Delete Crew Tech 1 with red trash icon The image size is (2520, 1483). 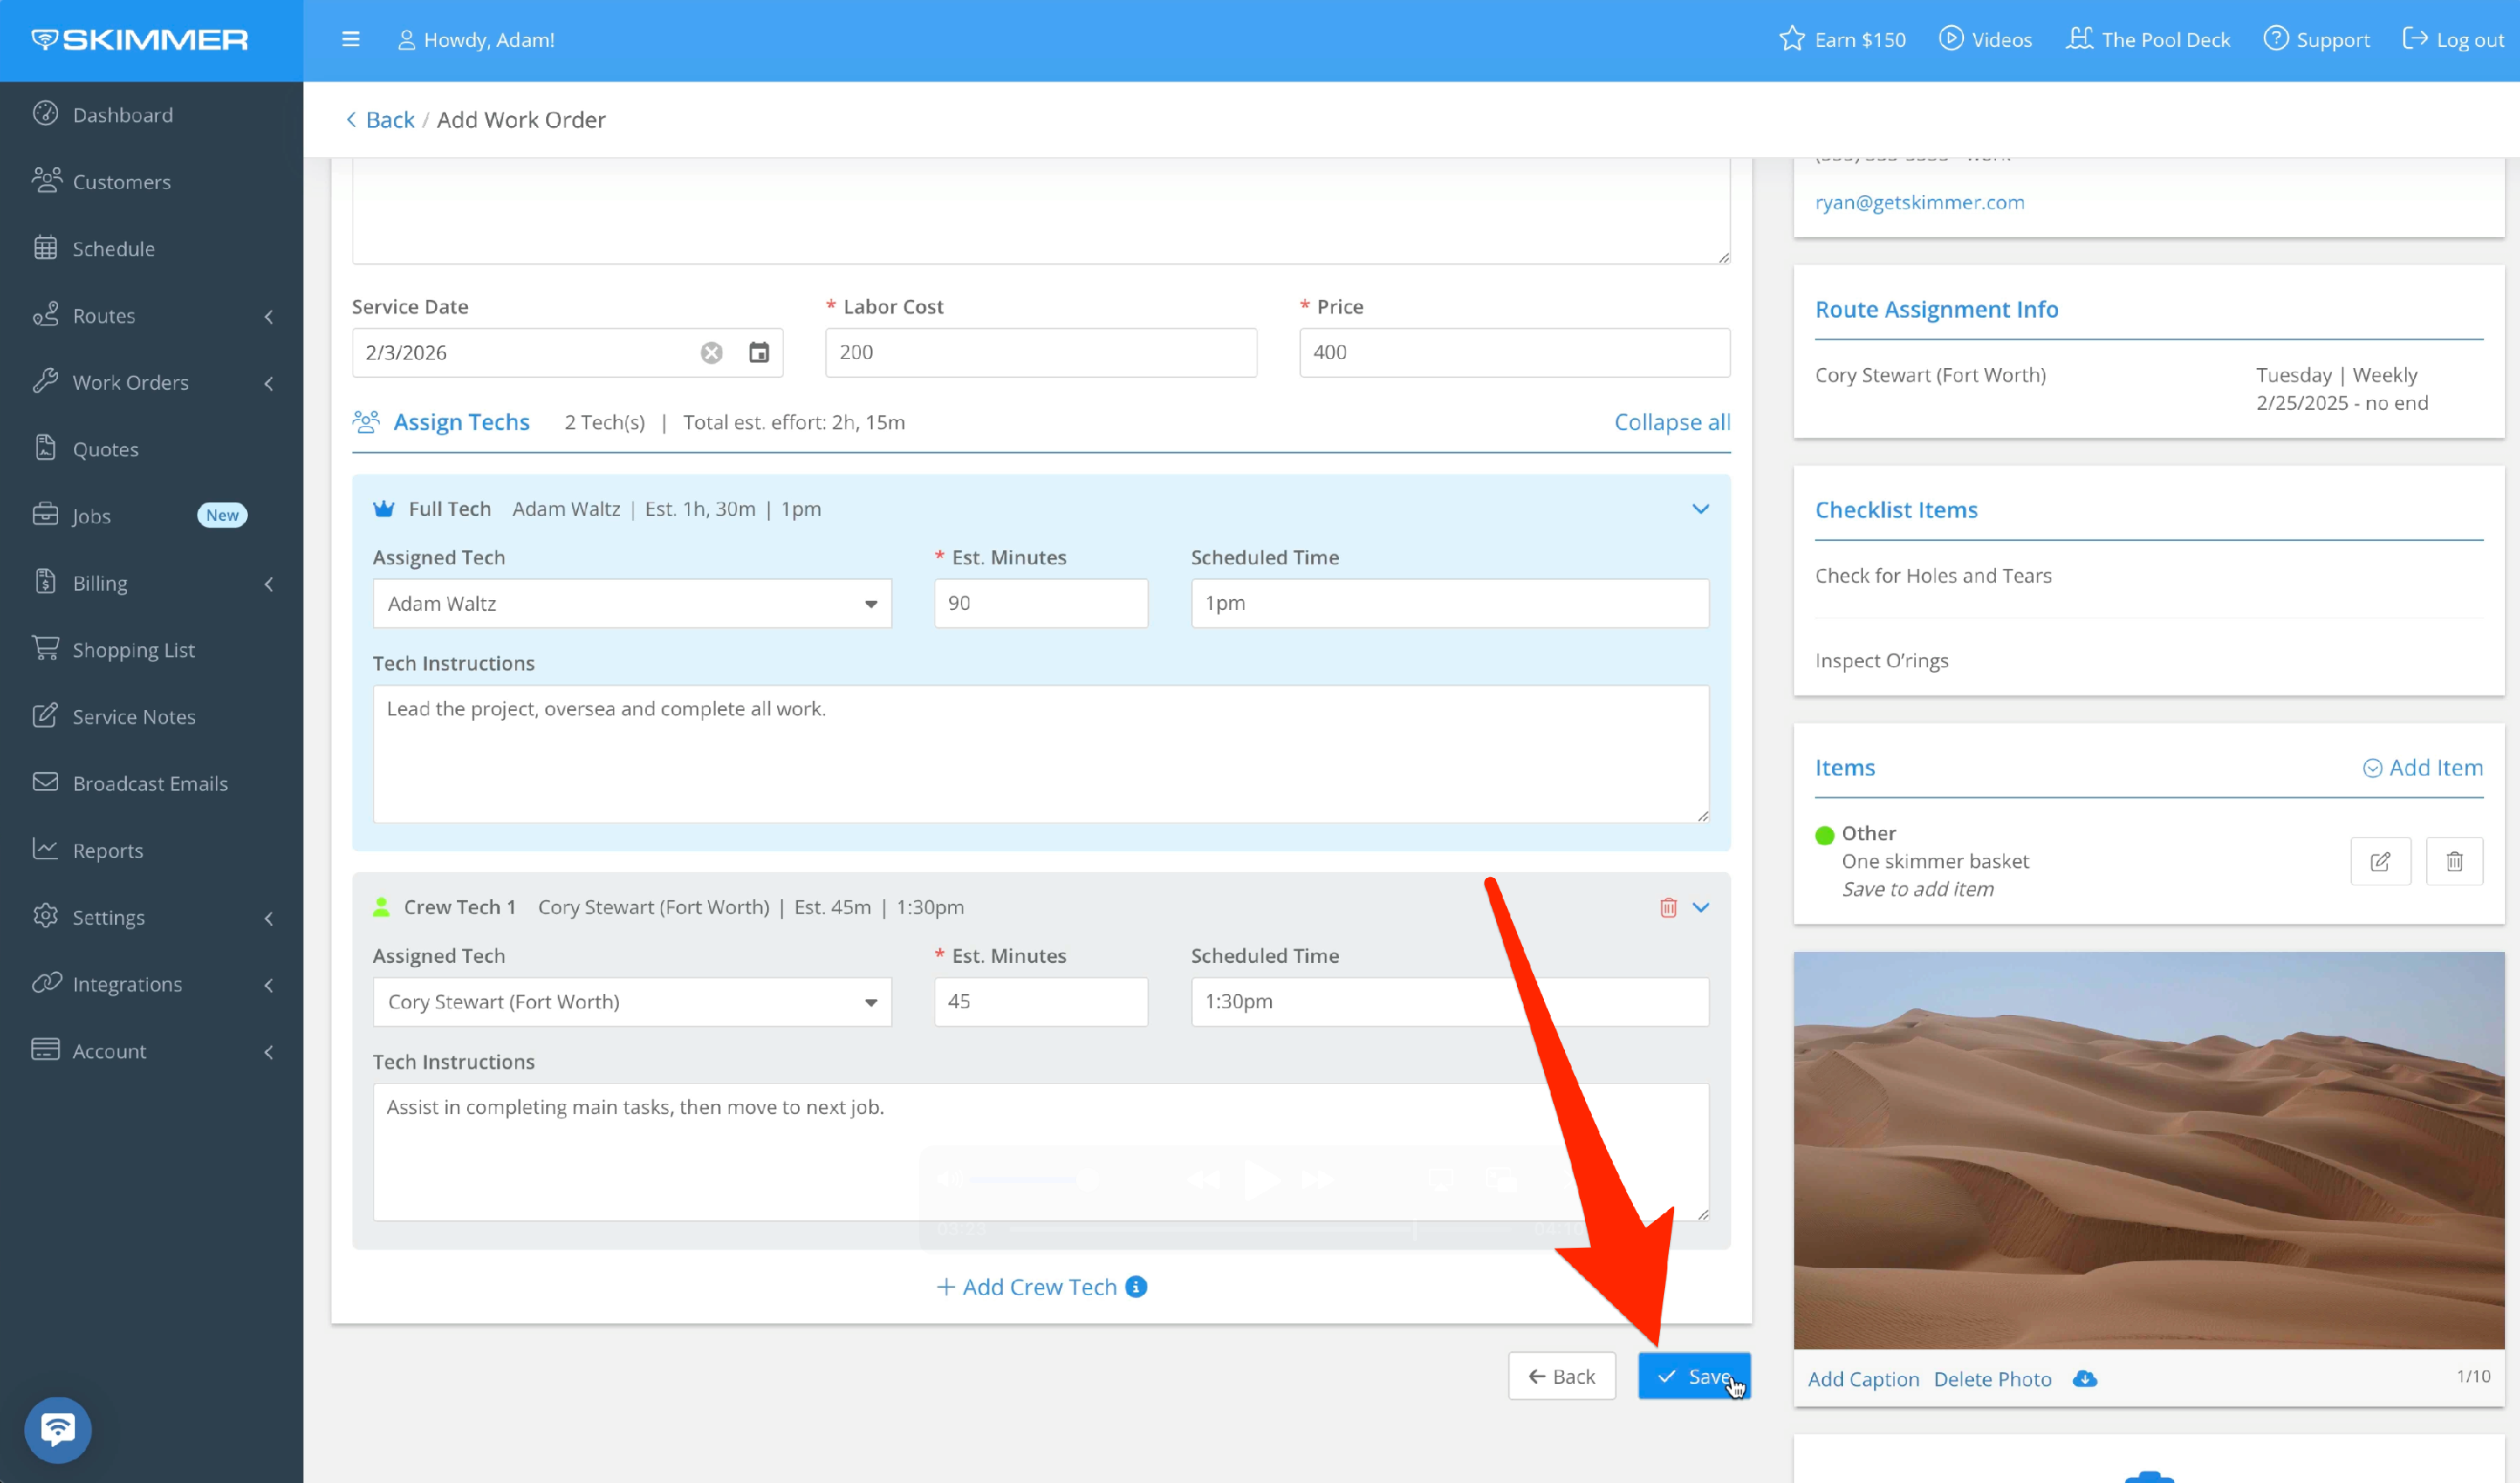tap(1668, 908)
